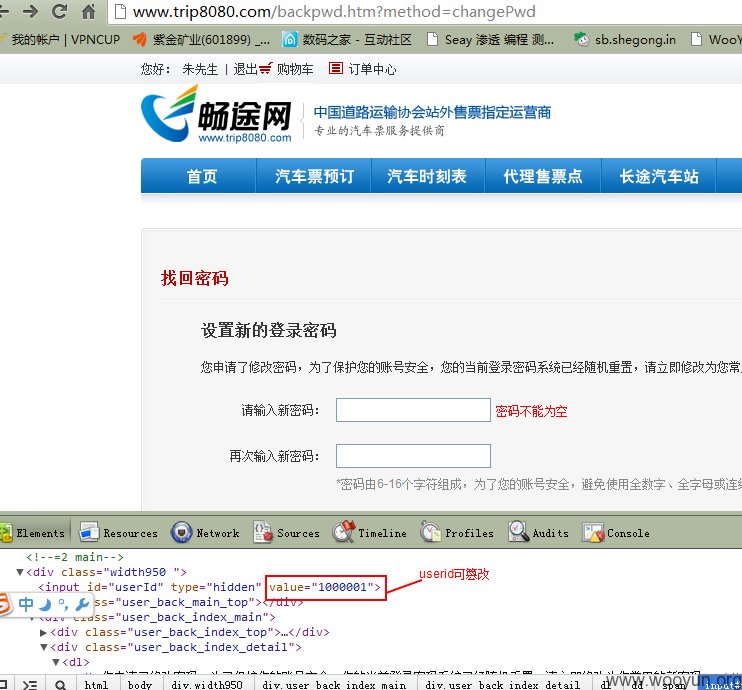Click the browser forward arrow
Image resolution: width=742 pixels, height=690 pixels.
coord(30,11)
